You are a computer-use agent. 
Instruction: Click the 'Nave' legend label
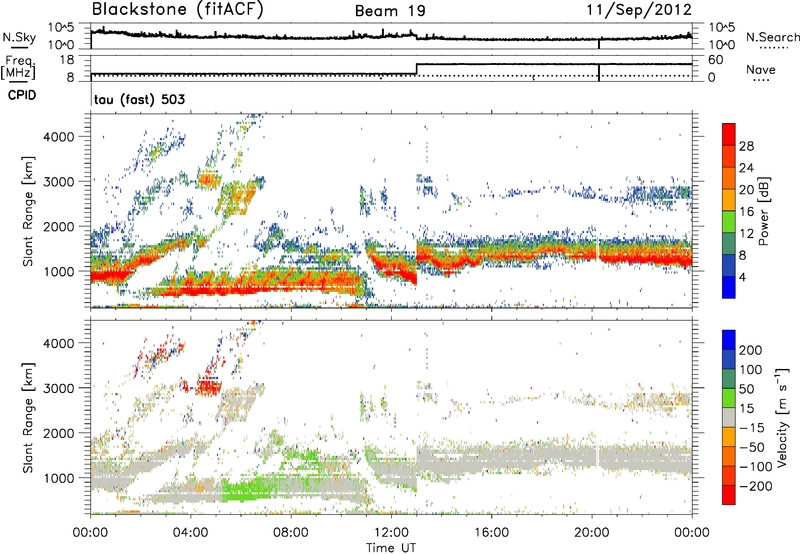[761, 69]
